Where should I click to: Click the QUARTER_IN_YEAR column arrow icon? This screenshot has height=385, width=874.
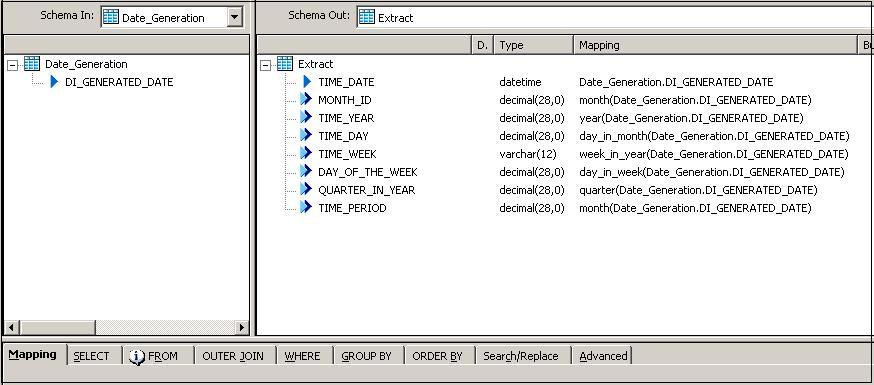306,189
